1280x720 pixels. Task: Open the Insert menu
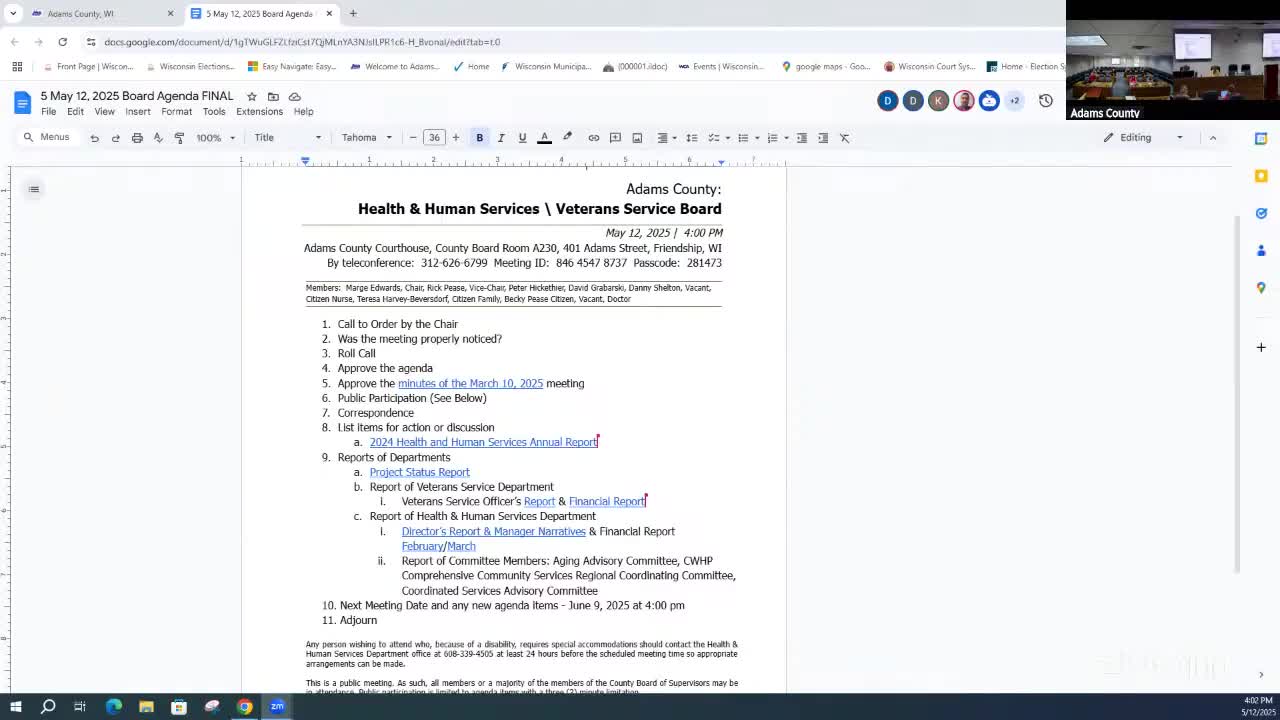click(138, 112)
